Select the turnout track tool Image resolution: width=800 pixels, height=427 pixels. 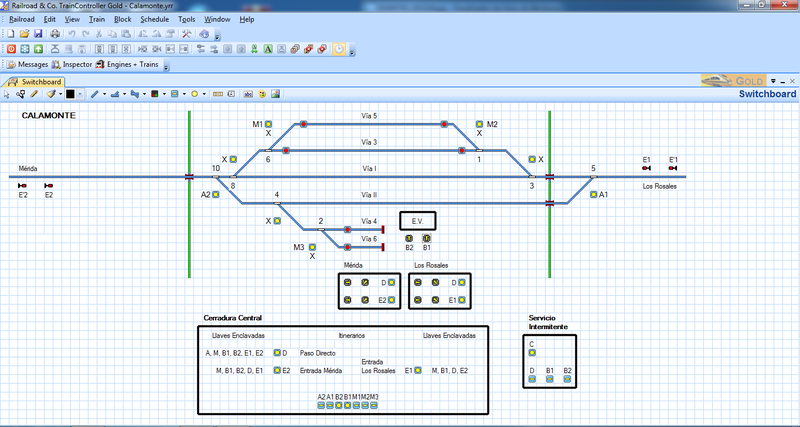click(115, 94)
